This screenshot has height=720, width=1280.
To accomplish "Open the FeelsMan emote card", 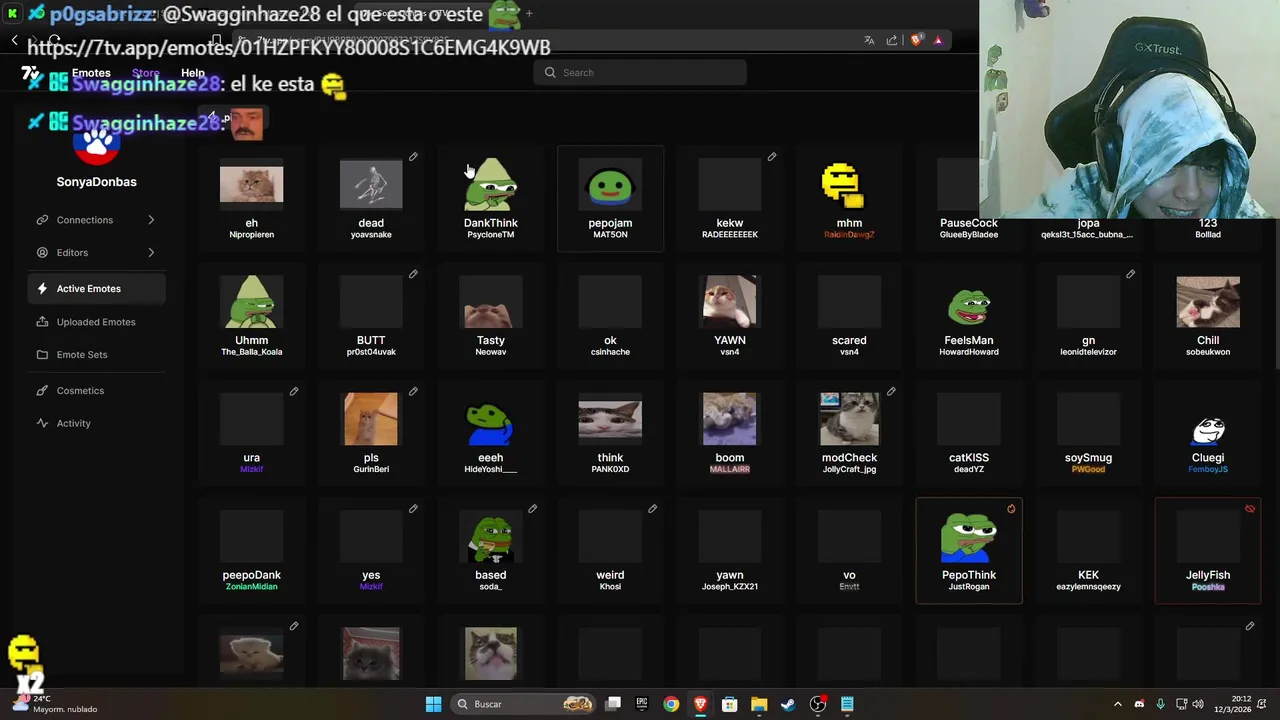I will tap(969, 316).
